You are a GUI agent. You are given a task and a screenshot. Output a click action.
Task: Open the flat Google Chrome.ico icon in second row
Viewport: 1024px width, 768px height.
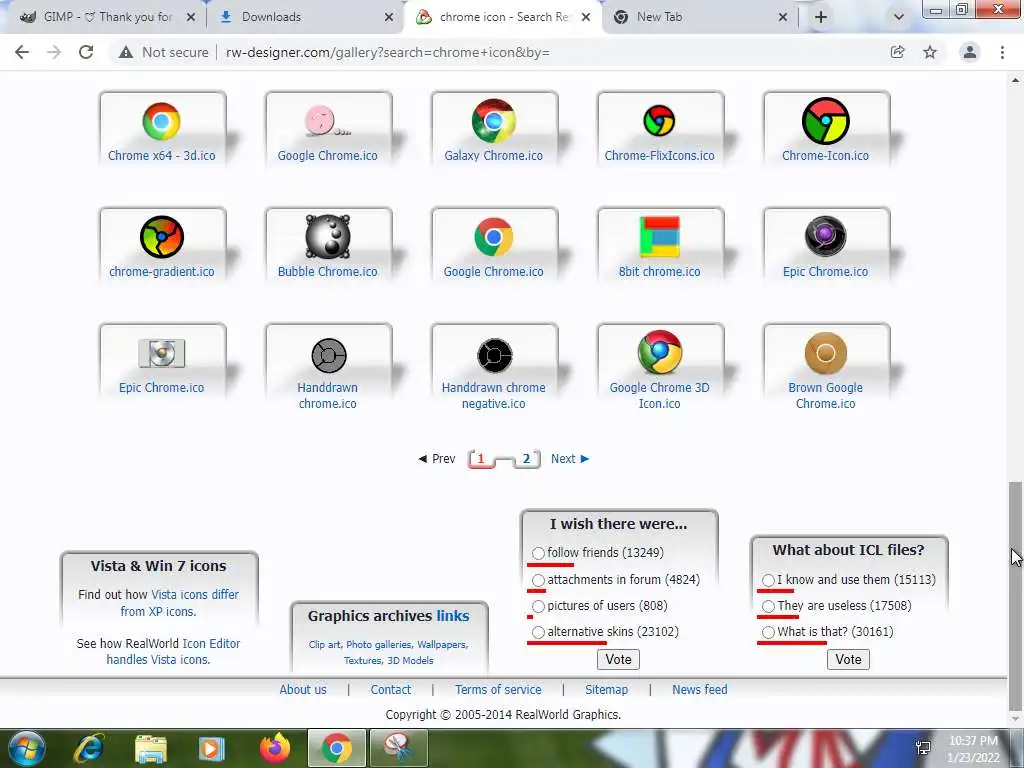494,236
